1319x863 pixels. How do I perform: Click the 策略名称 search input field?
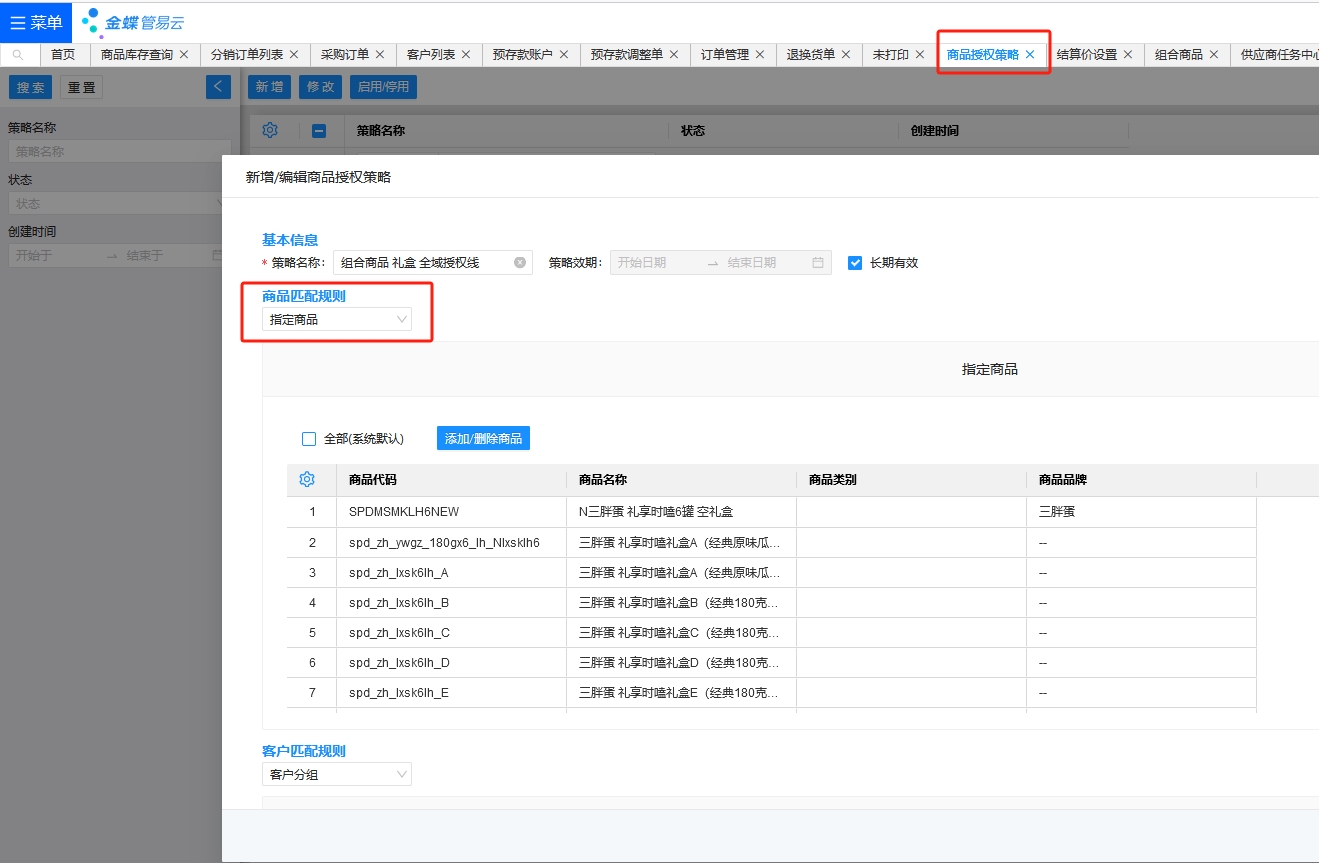pyautogui.click(x=115, y=152)
